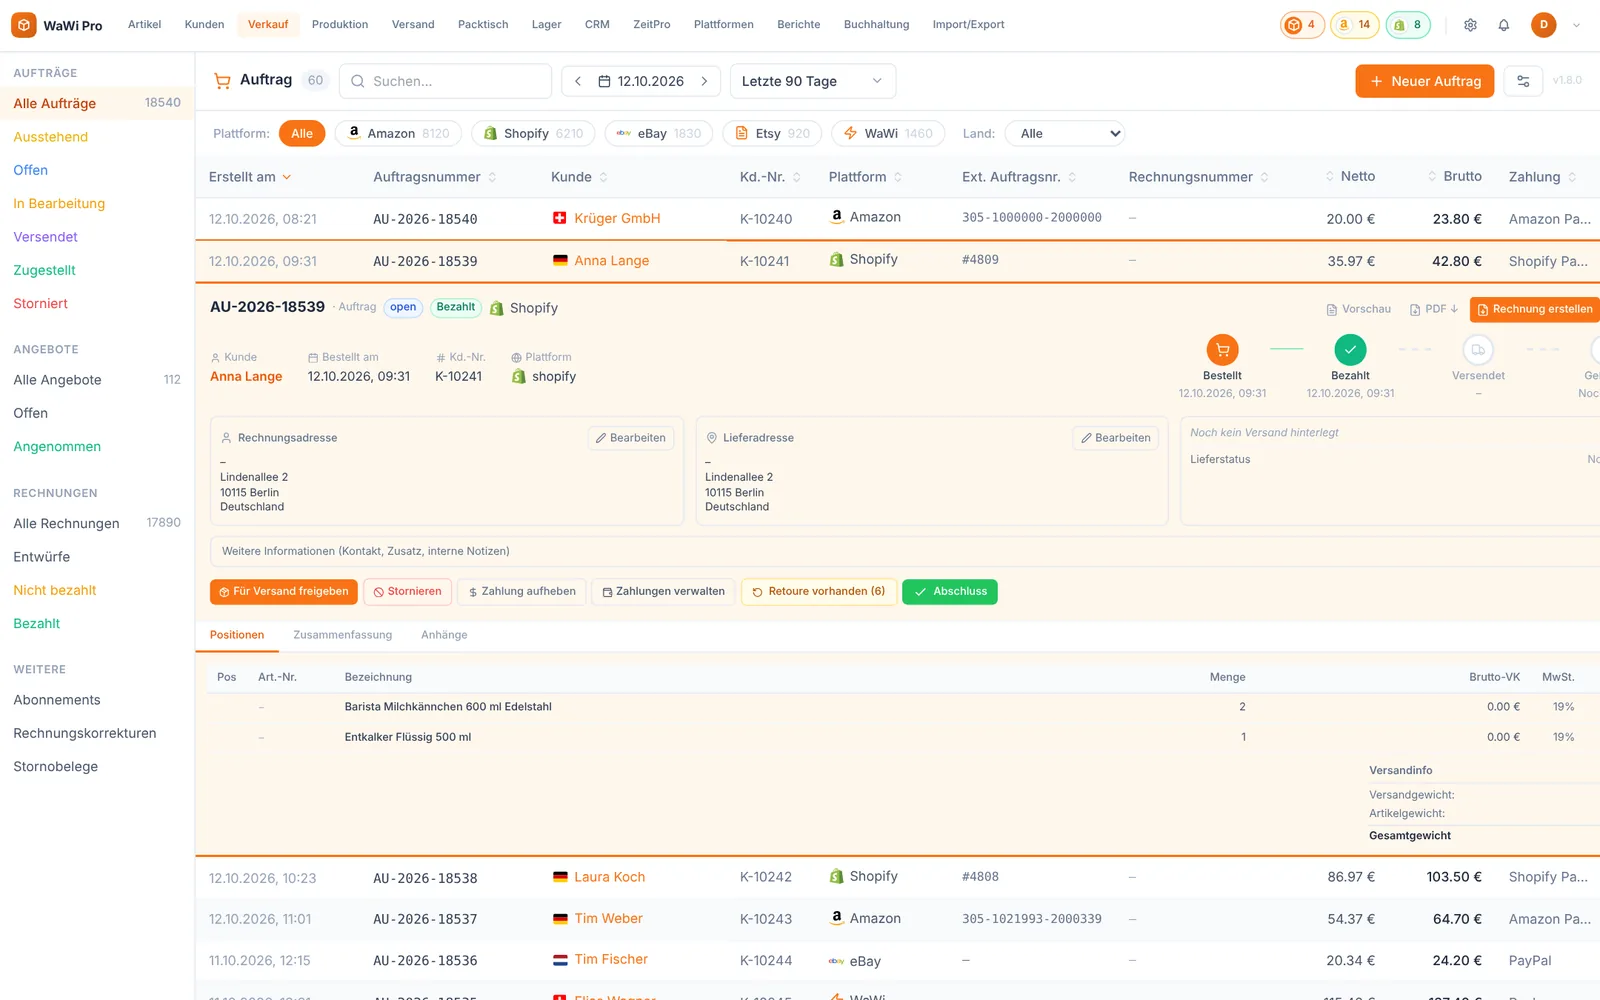Screen dimensions: 1600x1000
Task: Expand the user menu chevron
Action: (1576, 25)
